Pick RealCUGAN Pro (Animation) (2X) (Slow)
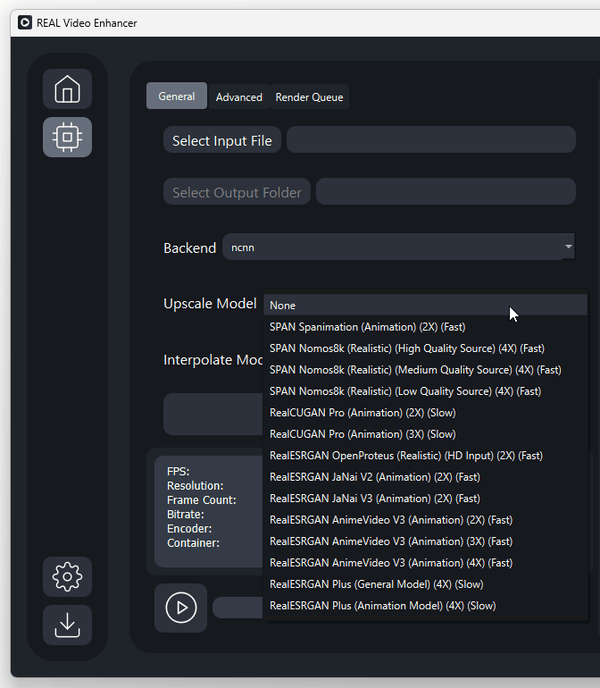This screenshot has height=688, width=600. [x=425, y=412]
